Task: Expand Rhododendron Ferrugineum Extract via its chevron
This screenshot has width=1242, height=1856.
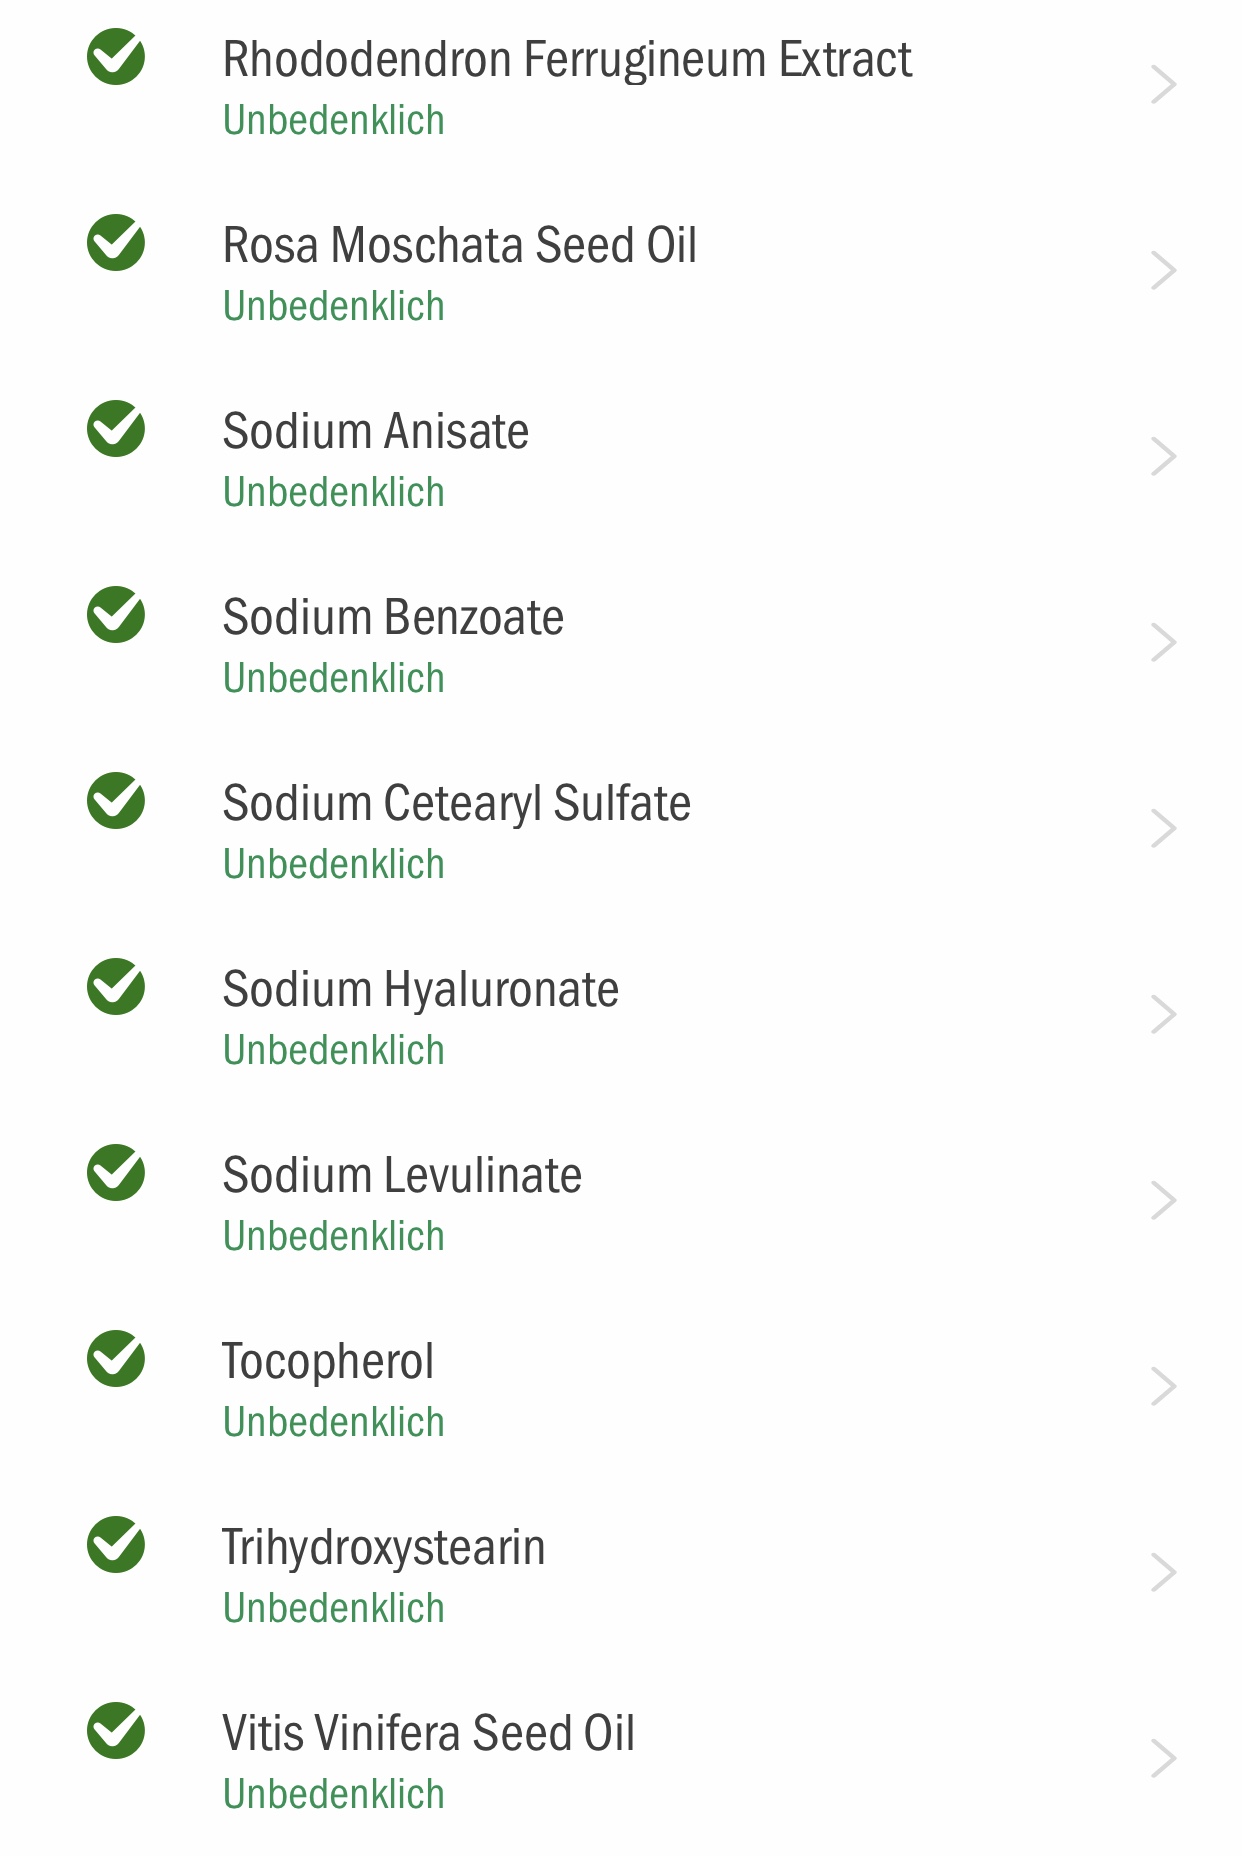Action: click(x=1163, y=85)
